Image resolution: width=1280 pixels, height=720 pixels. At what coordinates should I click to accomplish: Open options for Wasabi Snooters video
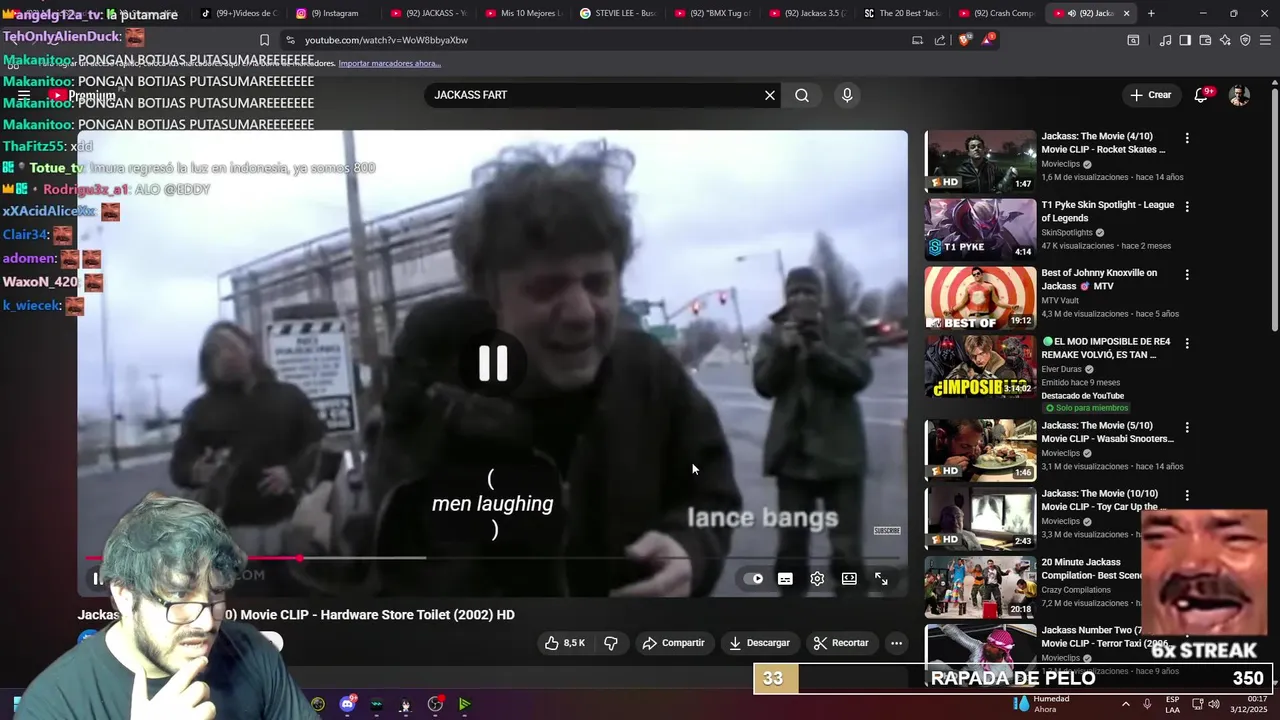pos(1187,427)
